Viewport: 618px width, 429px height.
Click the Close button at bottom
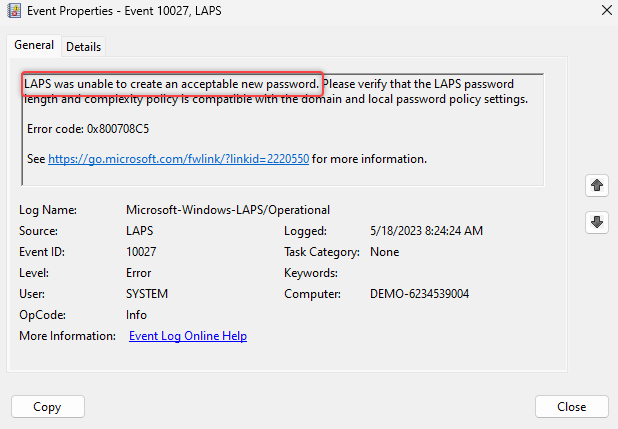tap(572, 407)
